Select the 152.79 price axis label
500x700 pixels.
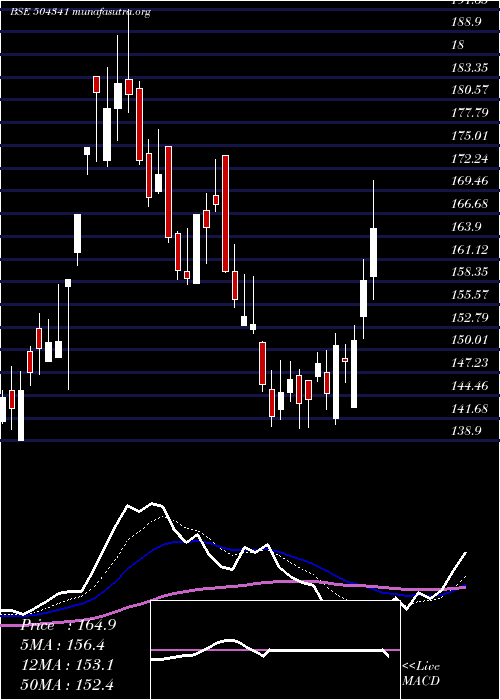pyautogui.click(x=470, y=317)
